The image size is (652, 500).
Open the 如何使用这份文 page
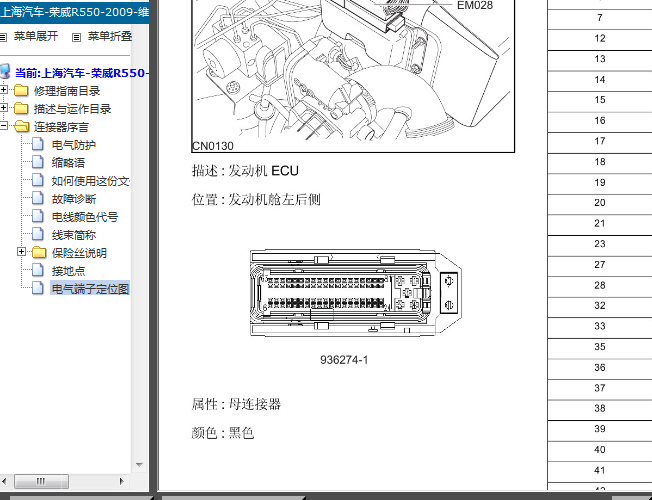[91, 181]
